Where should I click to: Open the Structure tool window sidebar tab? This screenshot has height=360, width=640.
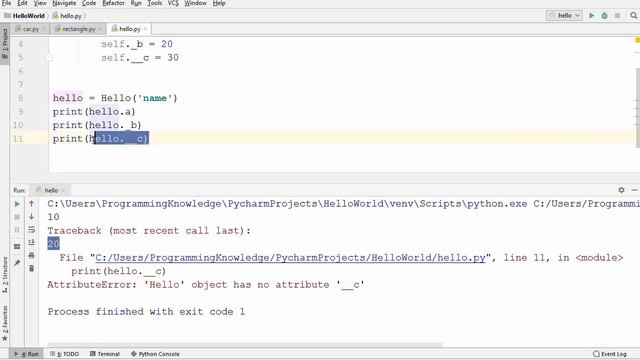(4, 274)
